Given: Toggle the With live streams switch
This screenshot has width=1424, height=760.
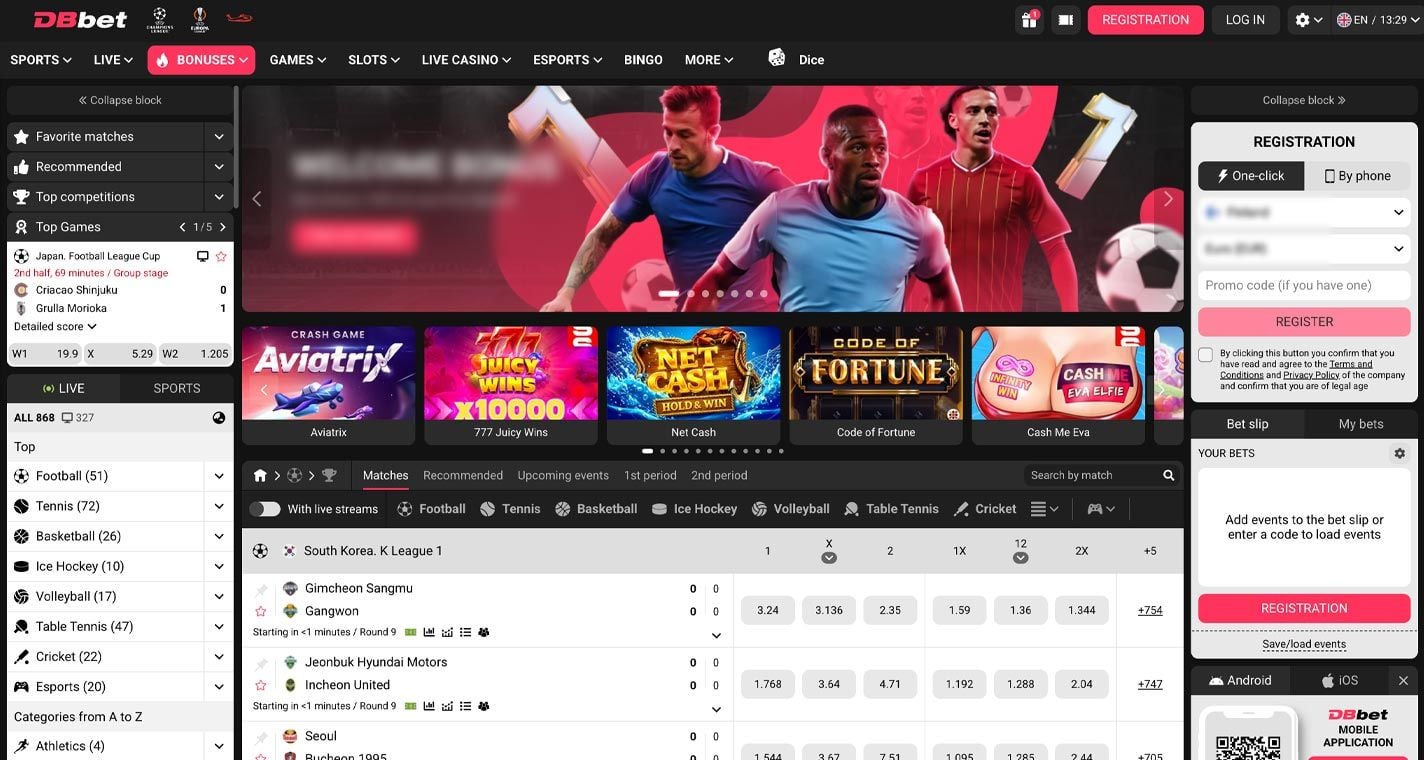Looking at the screenshot, I should click(x=265, y=509).
